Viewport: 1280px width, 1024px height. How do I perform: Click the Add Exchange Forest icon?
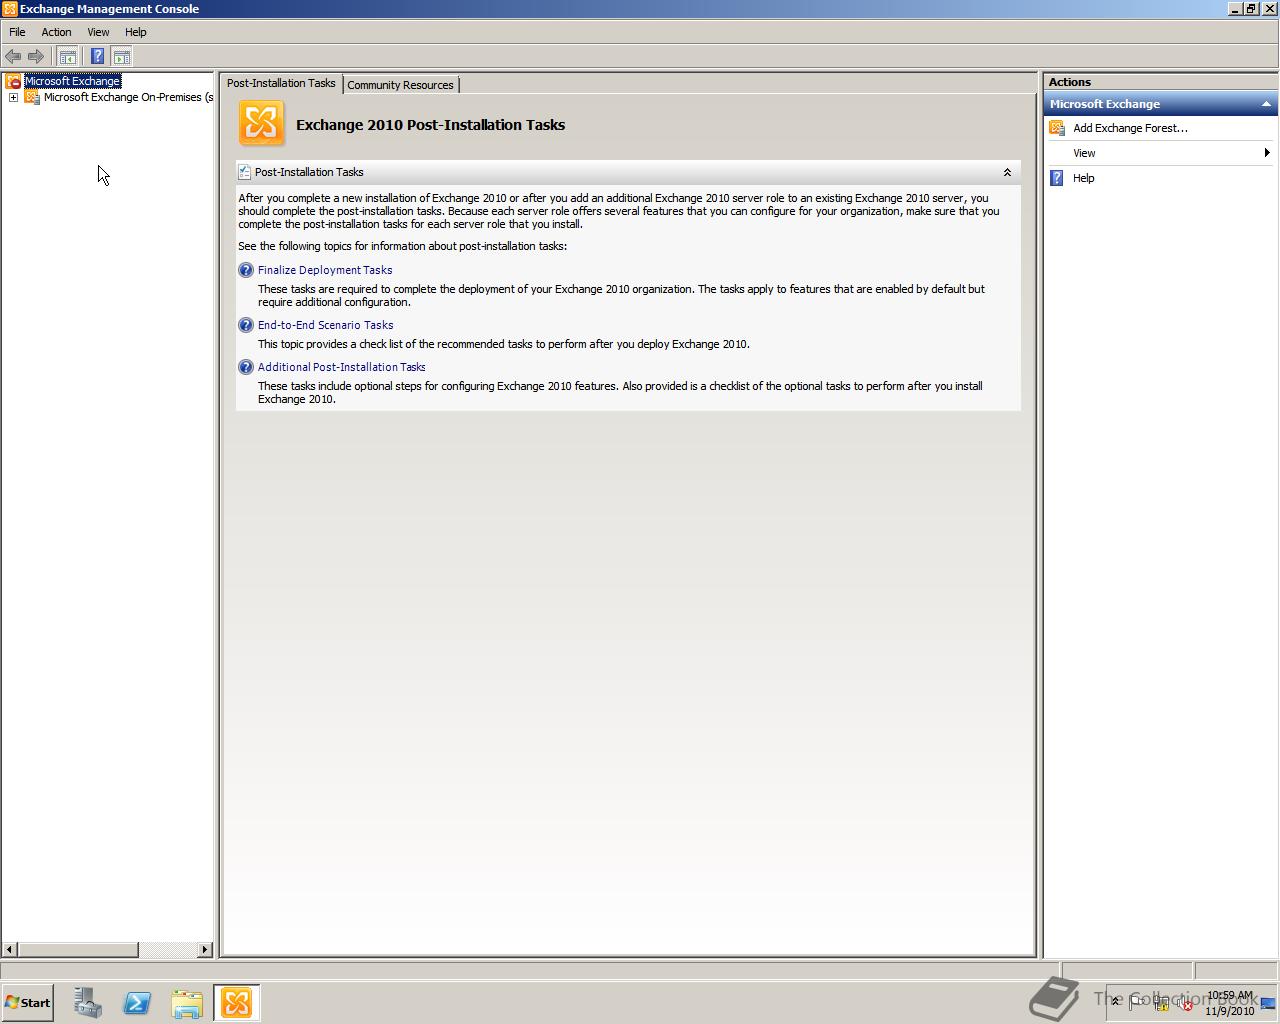(x=1057, y=128)
